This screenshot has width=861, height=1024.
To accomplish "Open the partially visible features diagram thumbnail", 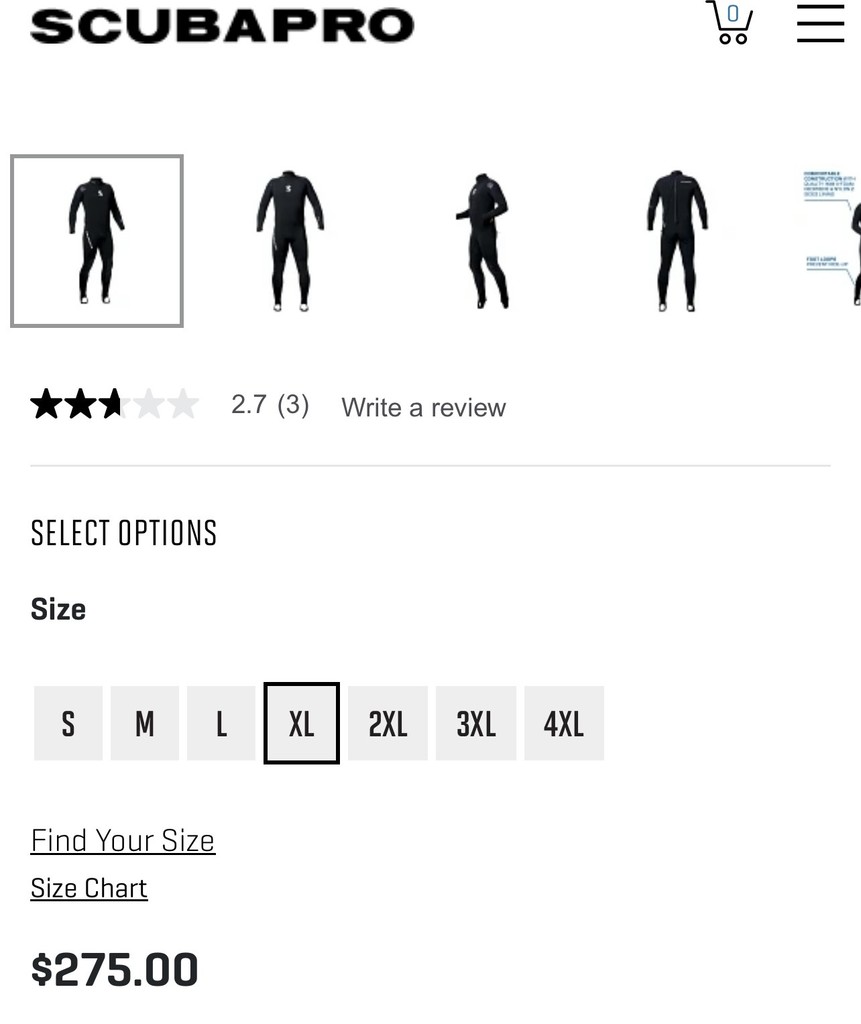I will [834, 241].
